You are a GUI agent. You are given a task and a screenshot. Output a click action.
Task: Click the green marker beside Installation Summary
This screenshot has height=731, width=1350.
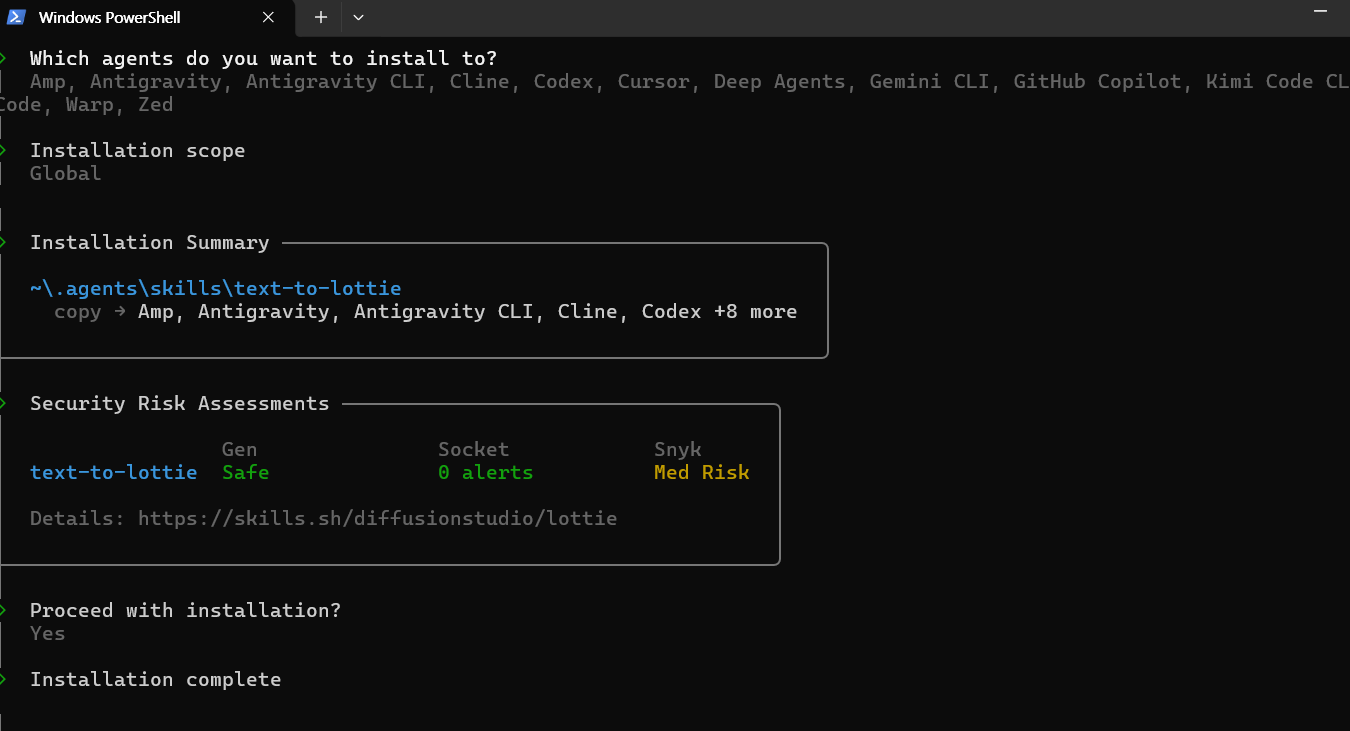coord(4,242)
